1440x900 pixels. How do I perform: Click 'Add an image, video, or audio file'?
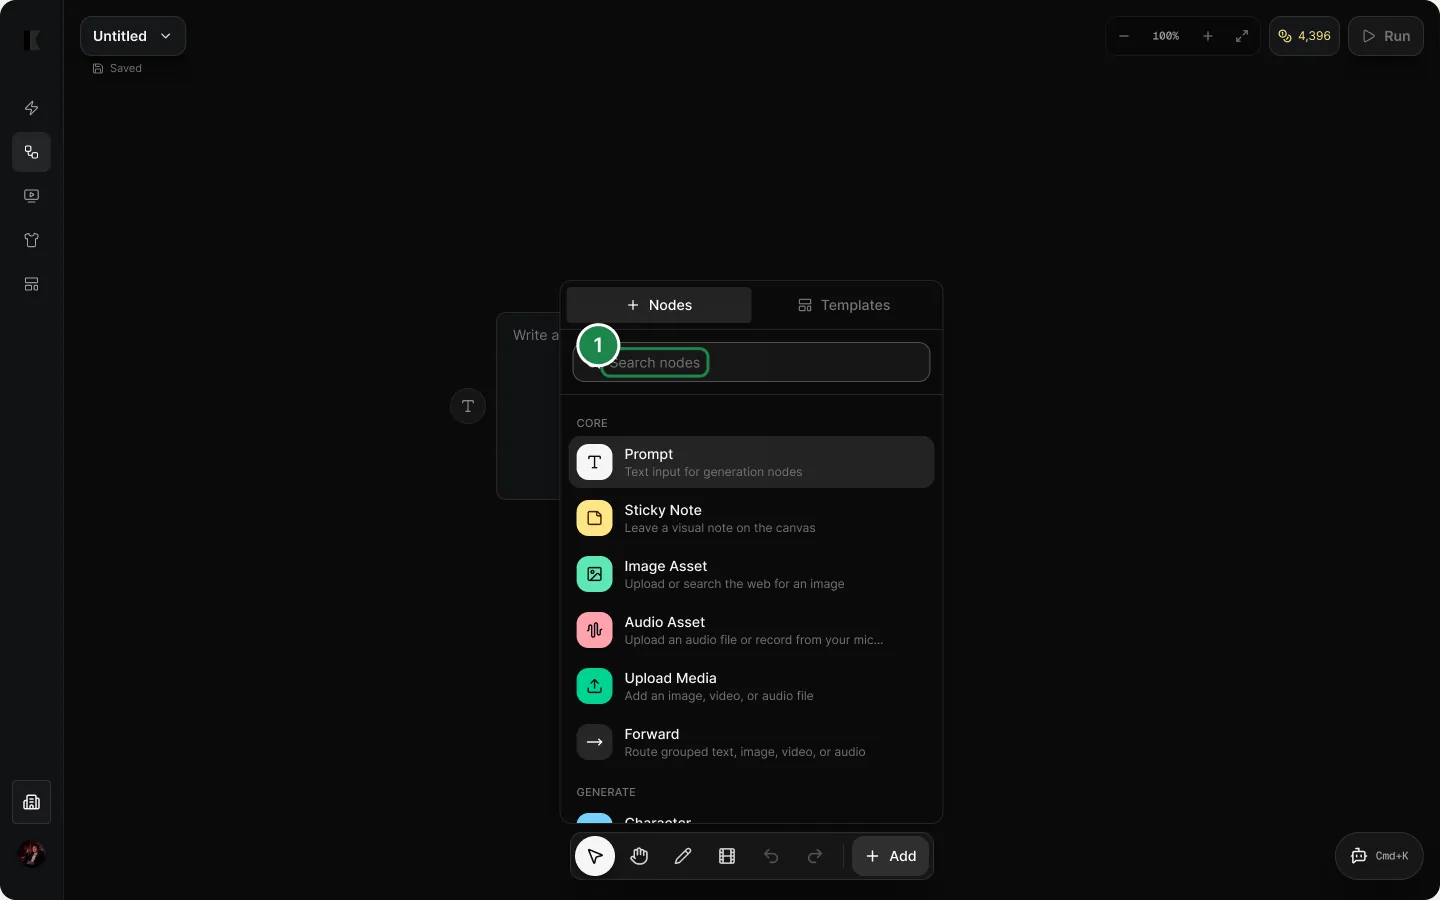click(x=719, y=696)
